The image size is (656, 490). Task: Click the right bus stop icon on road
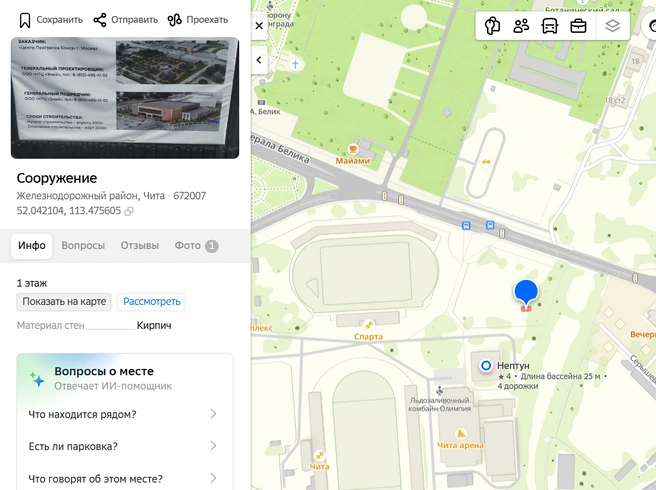point(489,225)
